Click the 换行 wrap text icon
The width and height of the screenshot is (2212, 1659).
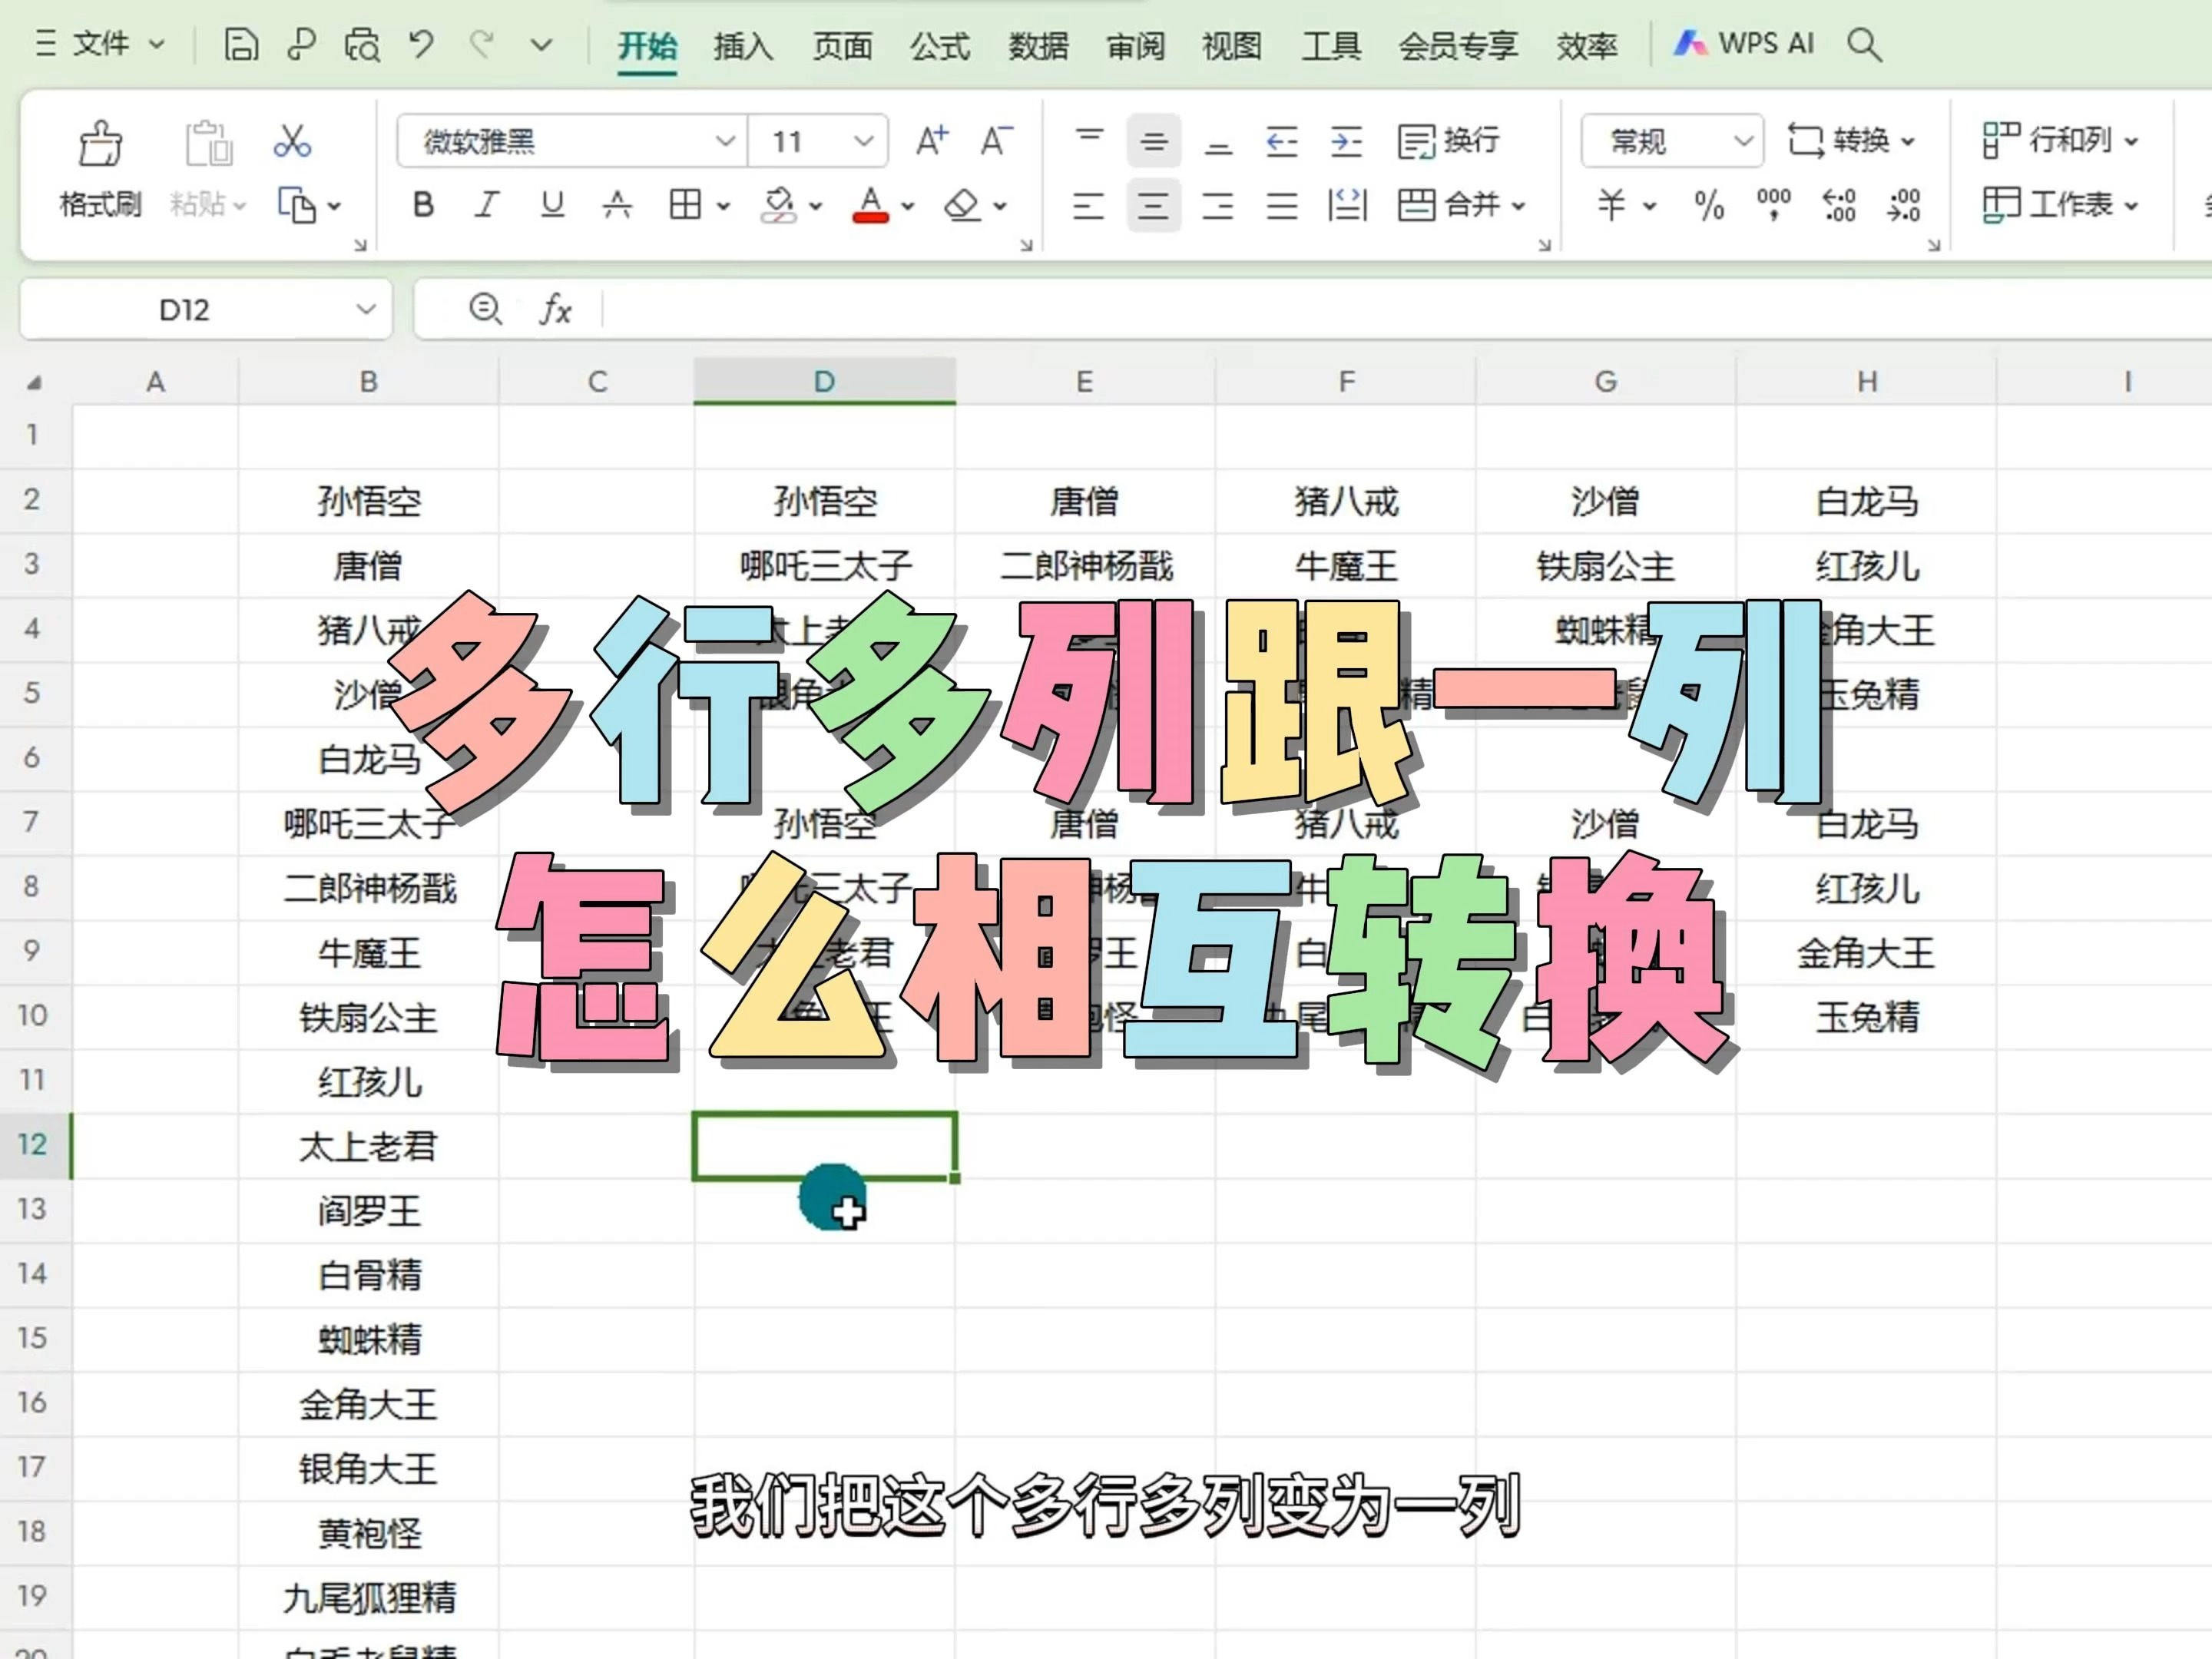[x=1449, y=141]
